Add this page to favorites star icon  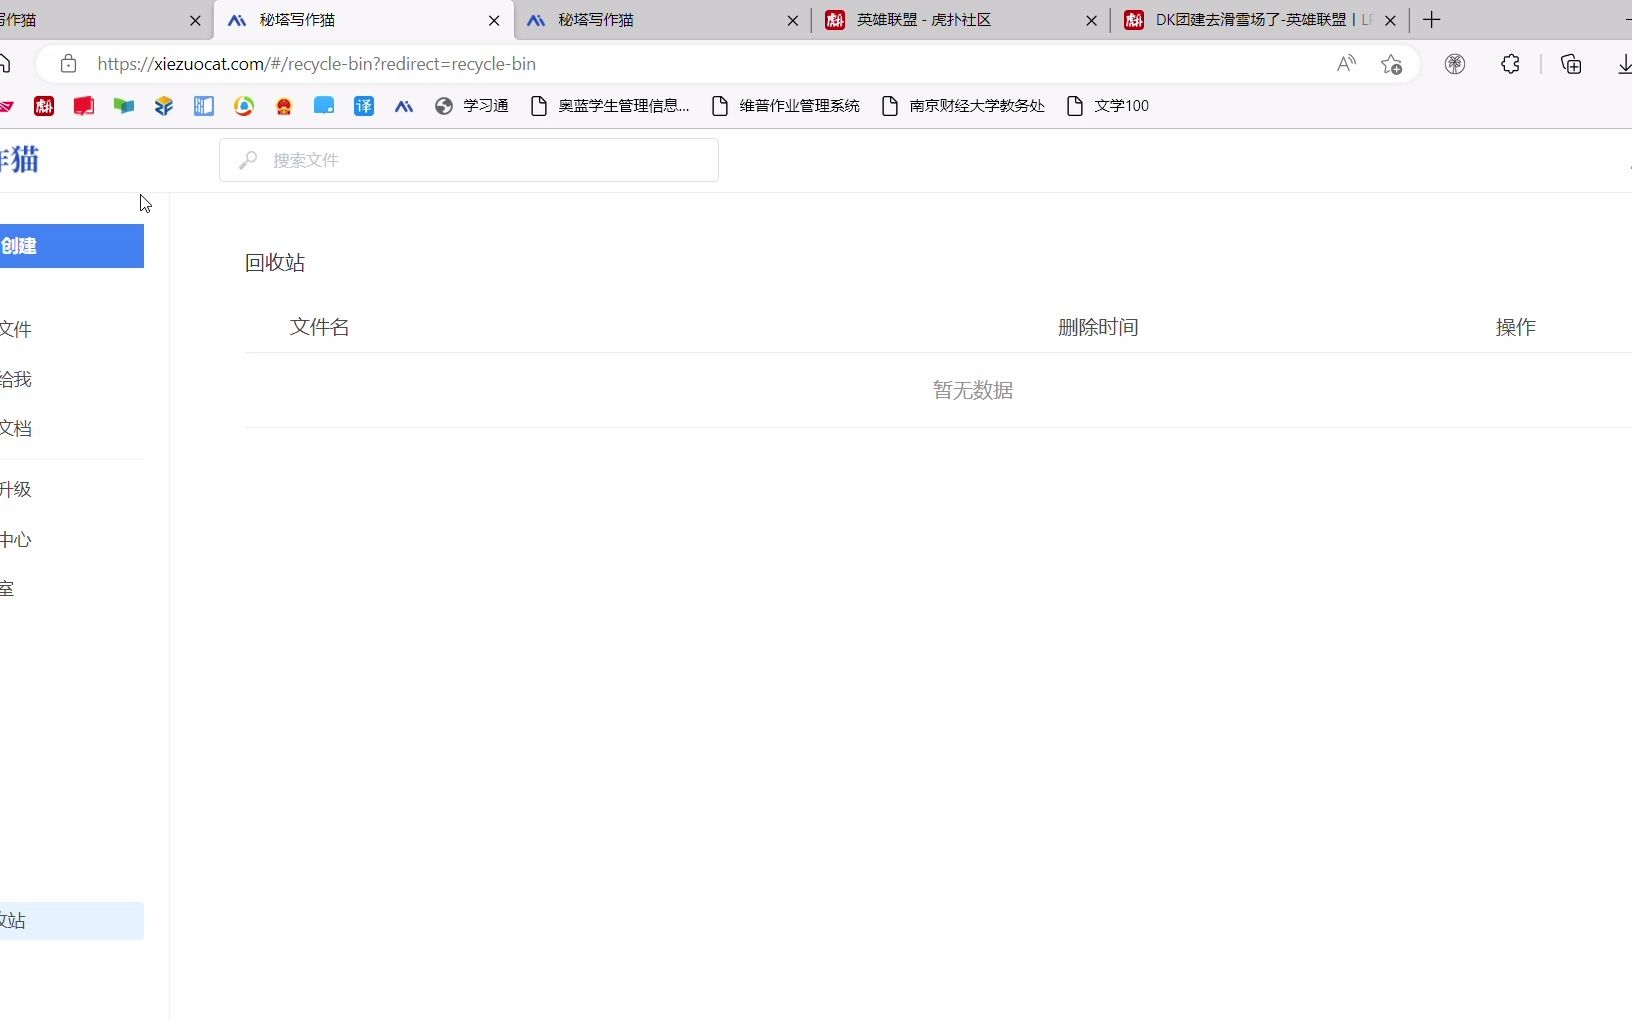tap(1391, 64)
